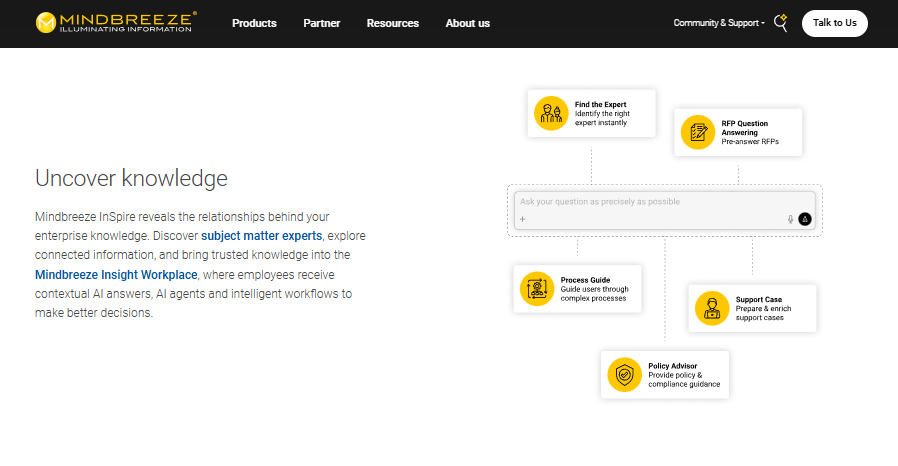The width and height of the screenshot is (898, 466).
Task: Click the microphone icon in question box
Action: [790, 219]
